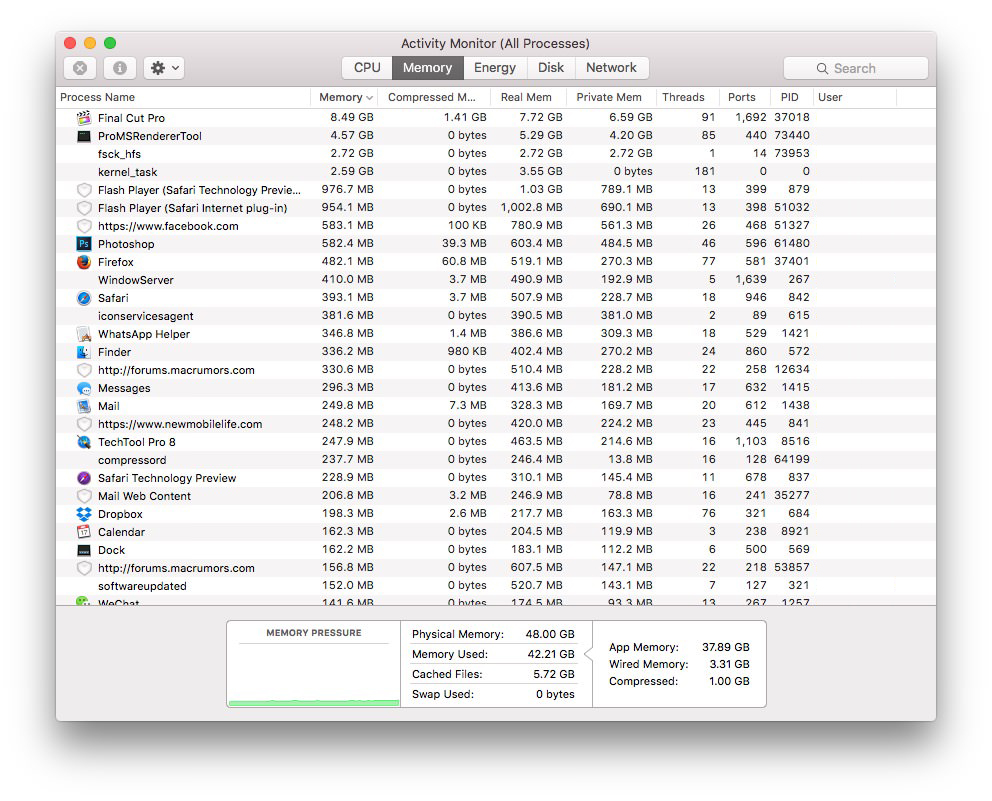Select the iconservicesagent process
Image resolution: width=992 pixels, height=801 pixels.
tap(496, 316)
